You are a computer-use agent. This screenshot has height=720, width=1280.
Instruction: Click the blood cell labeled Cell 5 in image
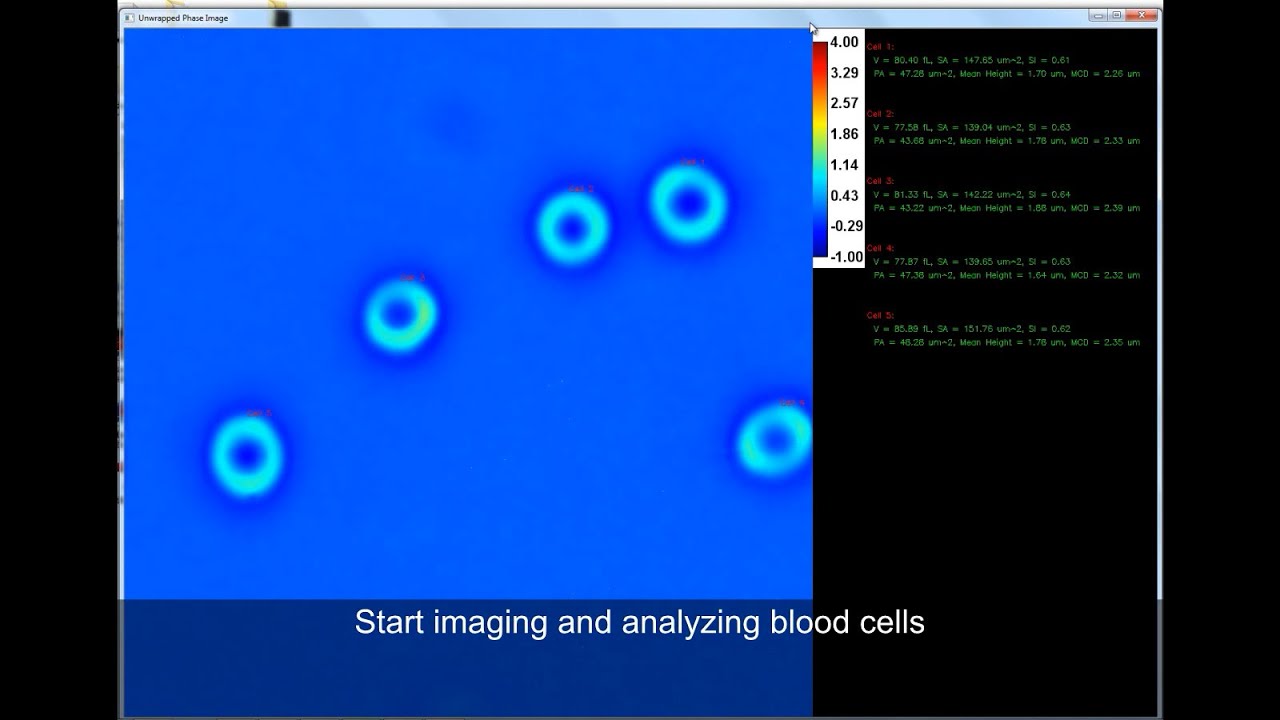[247, 455]
